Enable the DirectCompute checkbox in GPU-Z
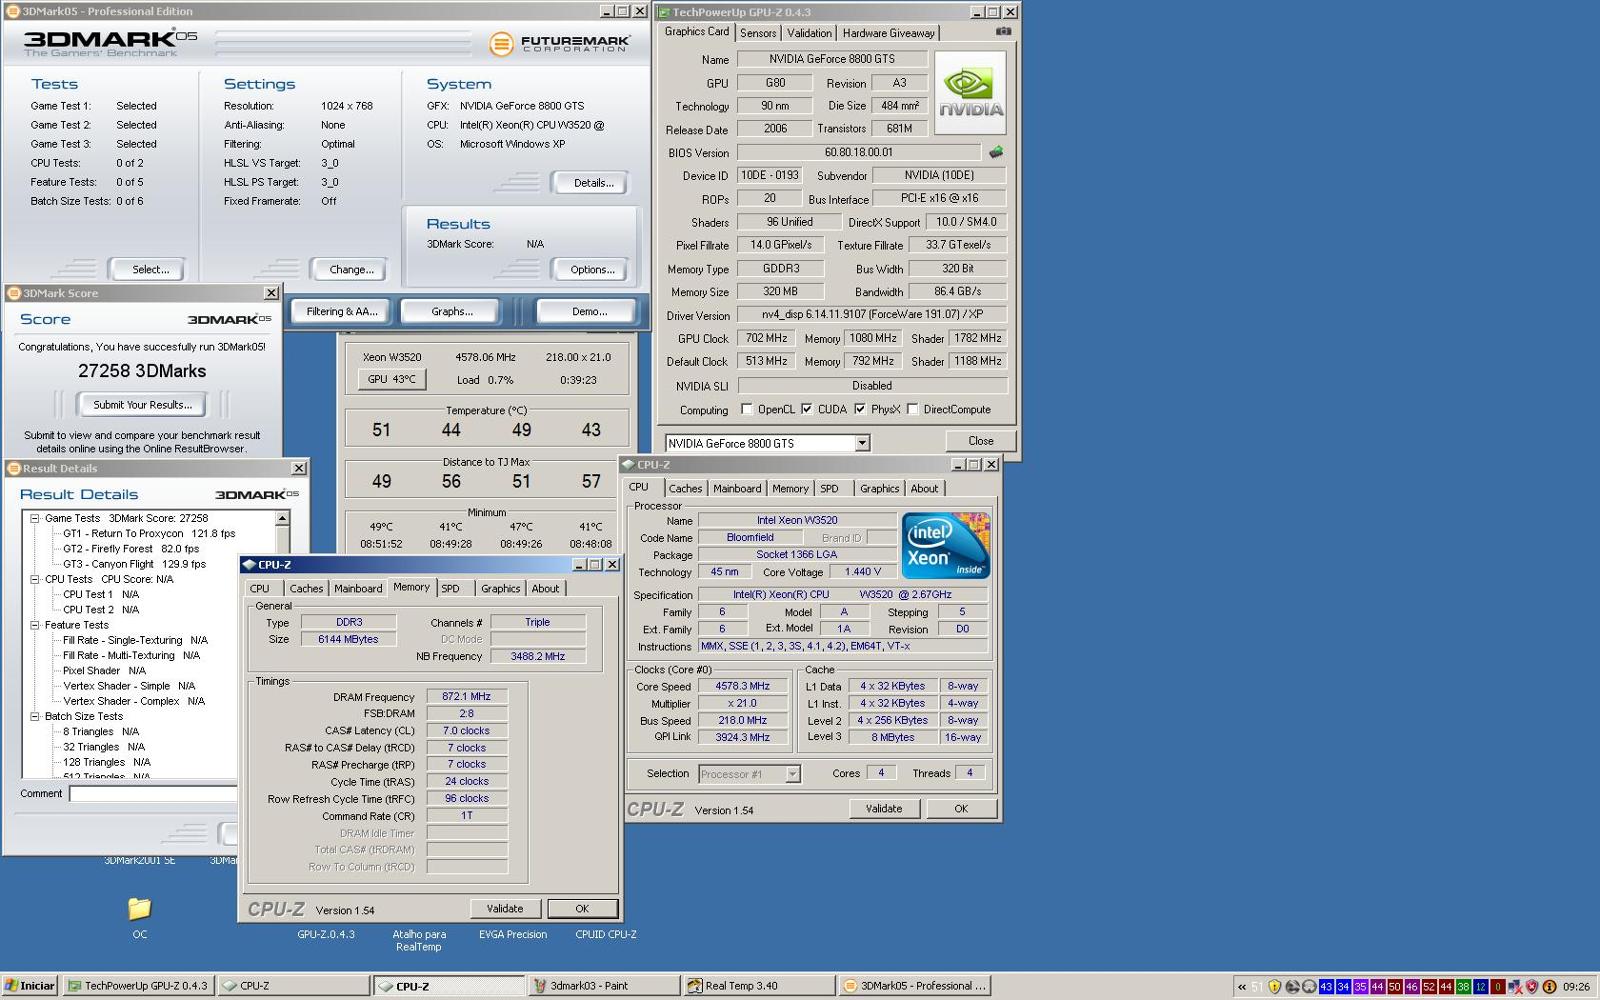The width and height of the screenshot is (1600, 1000). (912, 409)
